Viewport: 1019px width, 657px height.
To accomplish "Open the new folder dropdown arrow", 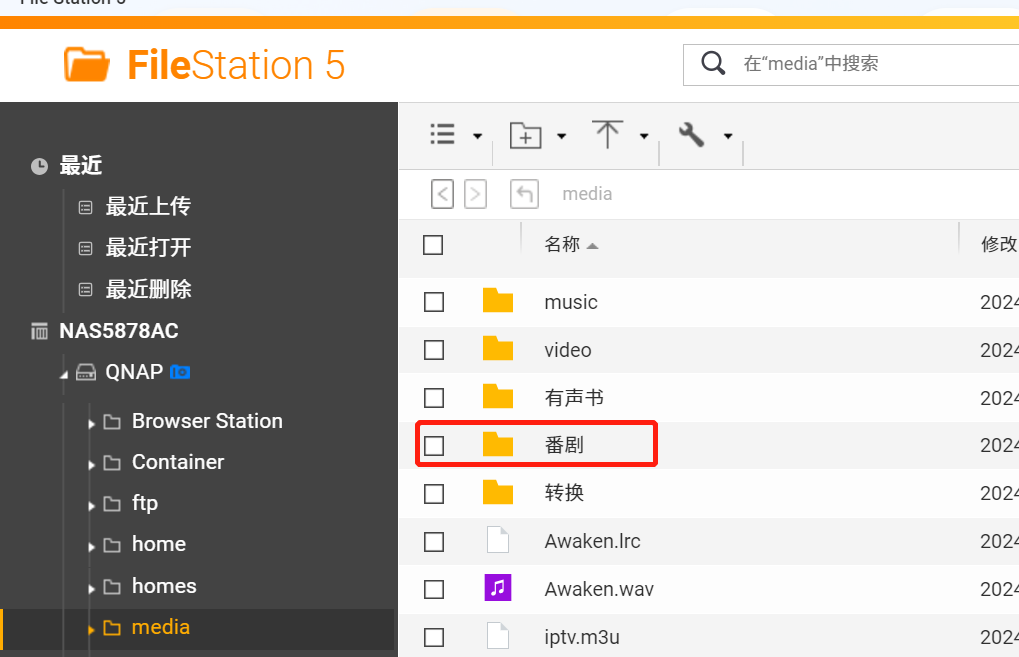I will point(561,136).
